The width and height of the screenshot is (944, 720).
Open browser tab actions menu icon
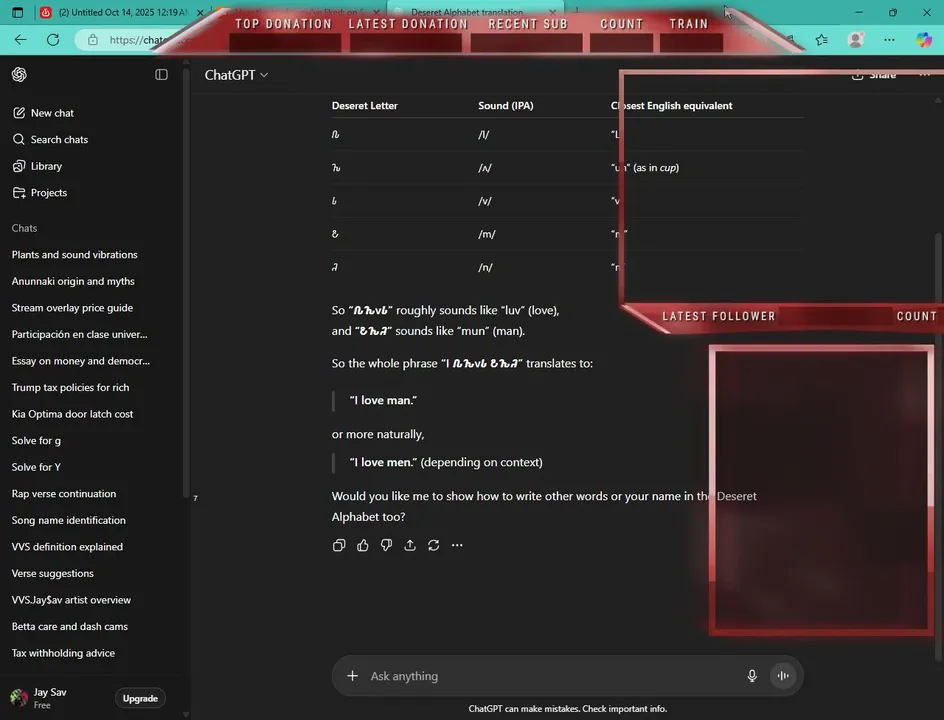point(17,12)
